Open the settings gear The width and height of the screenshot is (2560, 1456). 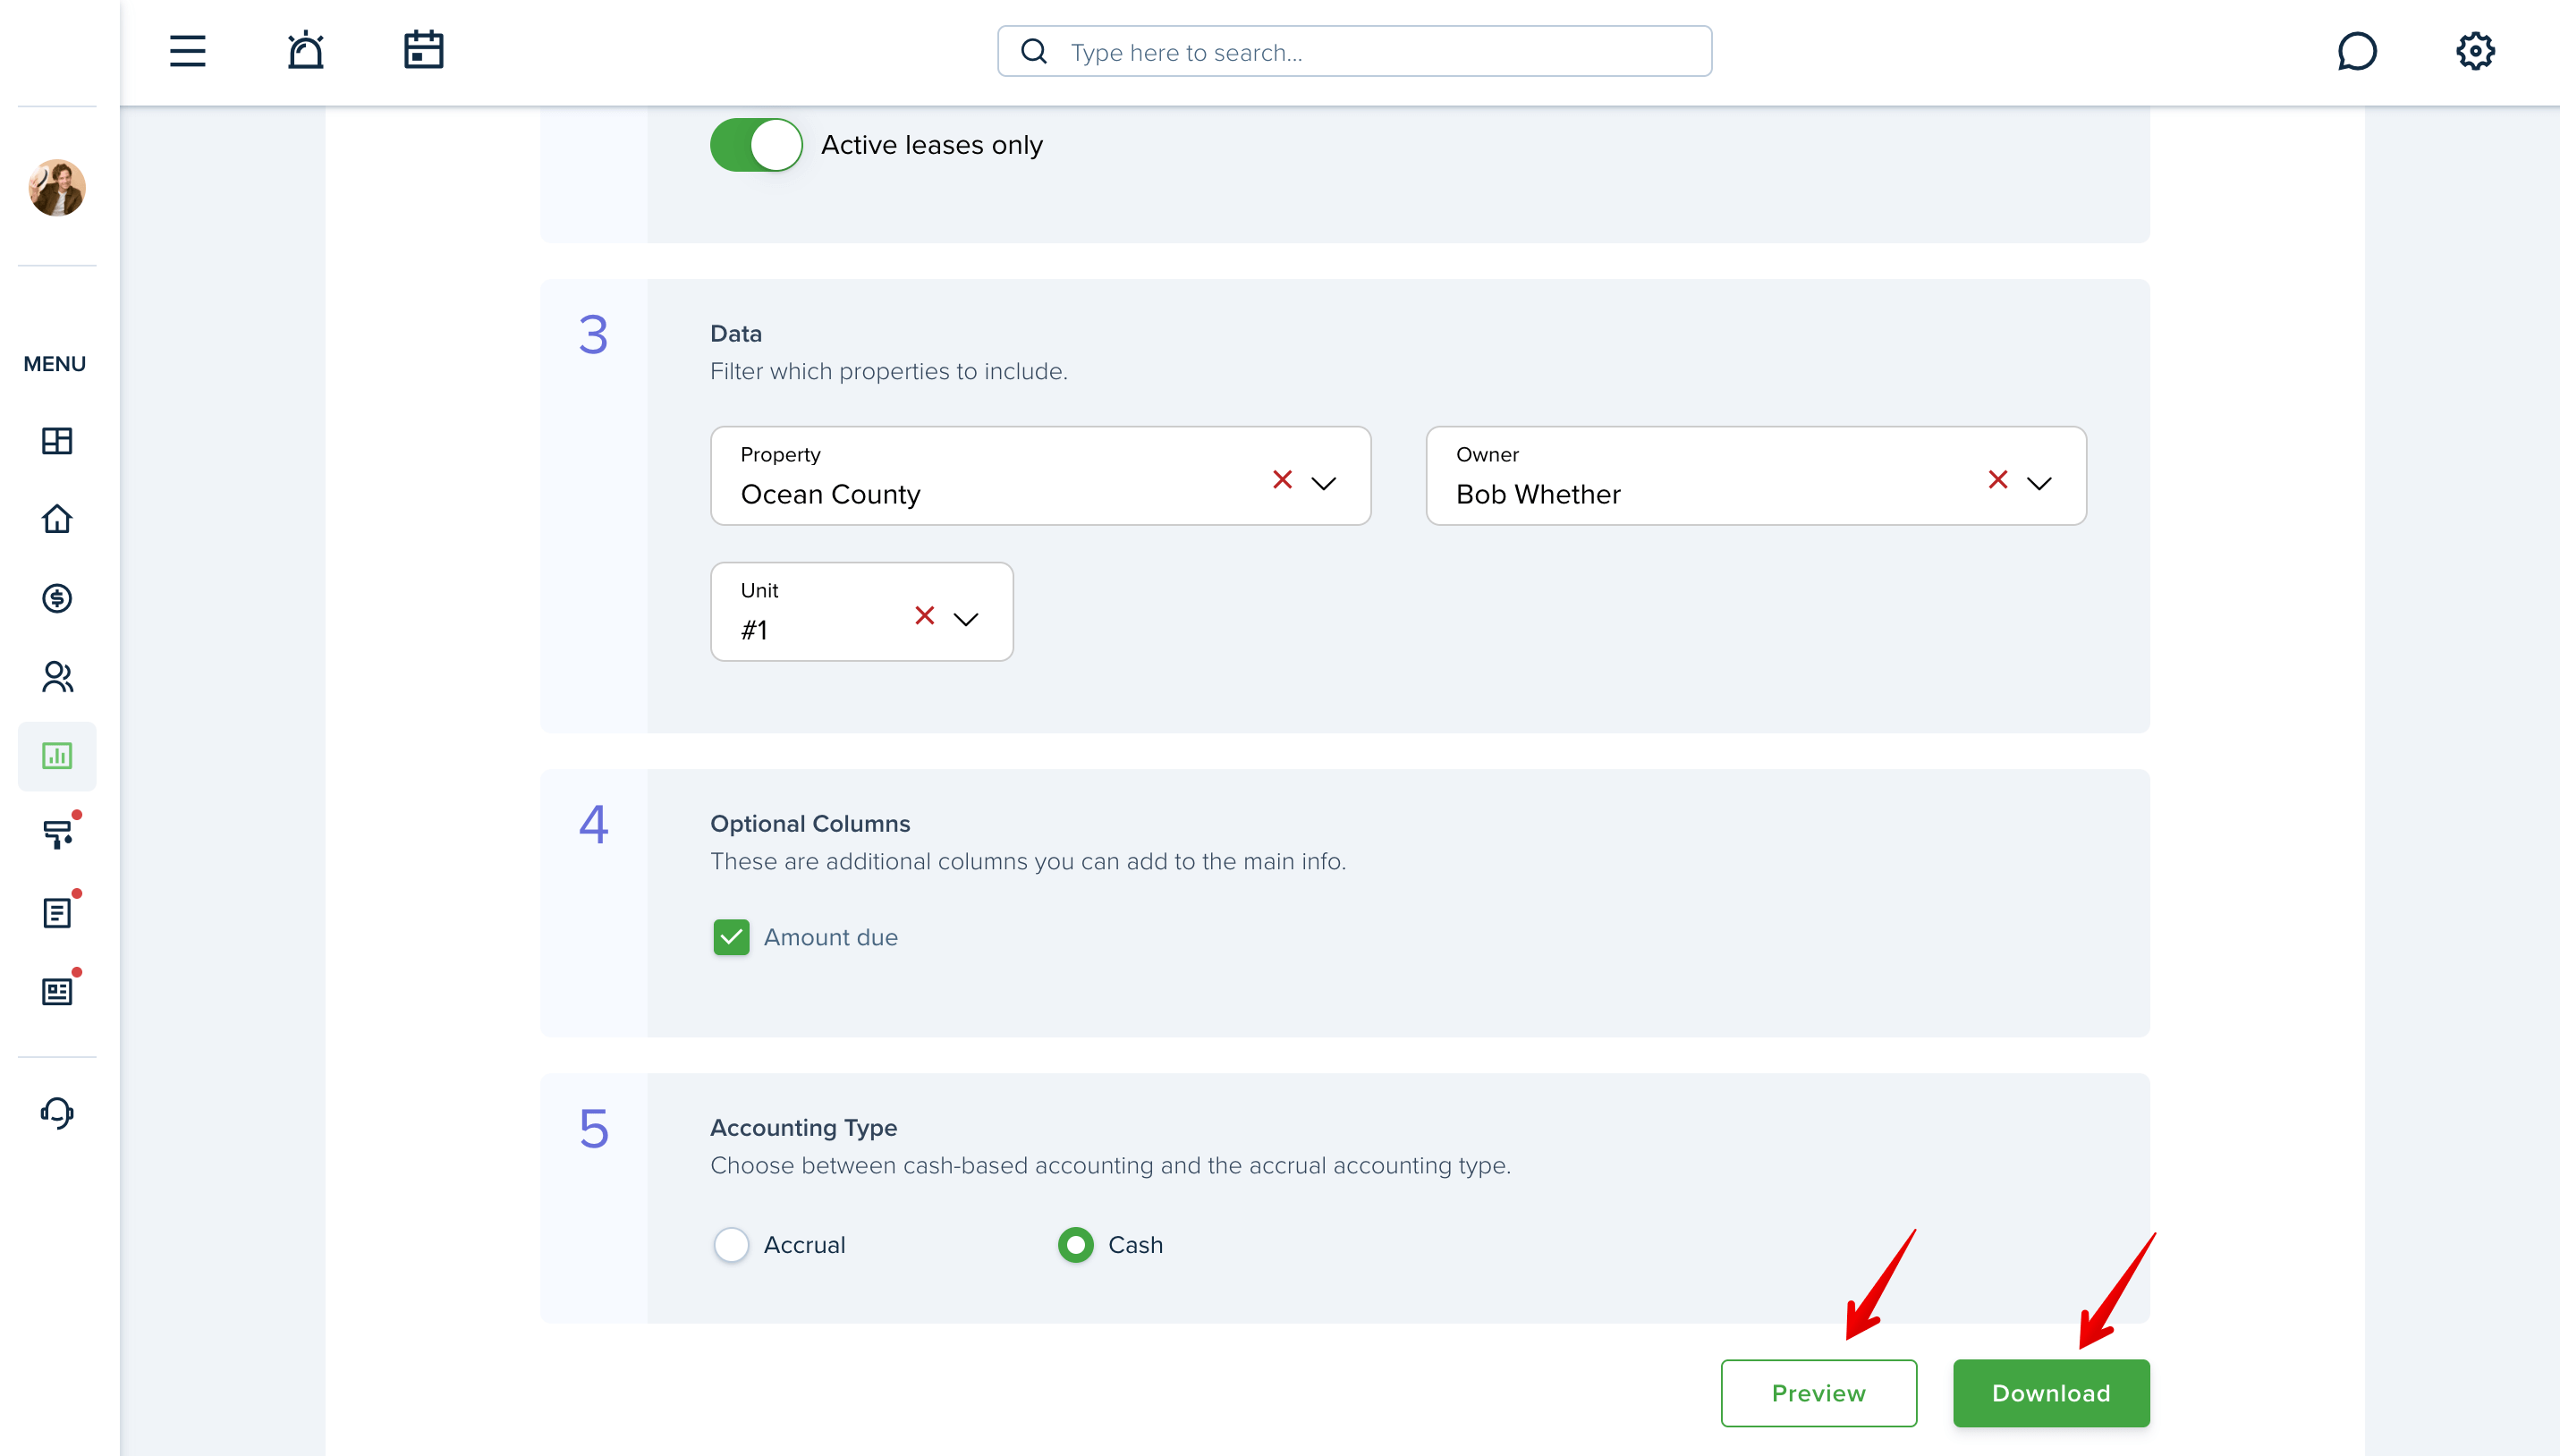[x=2475, y=51]
